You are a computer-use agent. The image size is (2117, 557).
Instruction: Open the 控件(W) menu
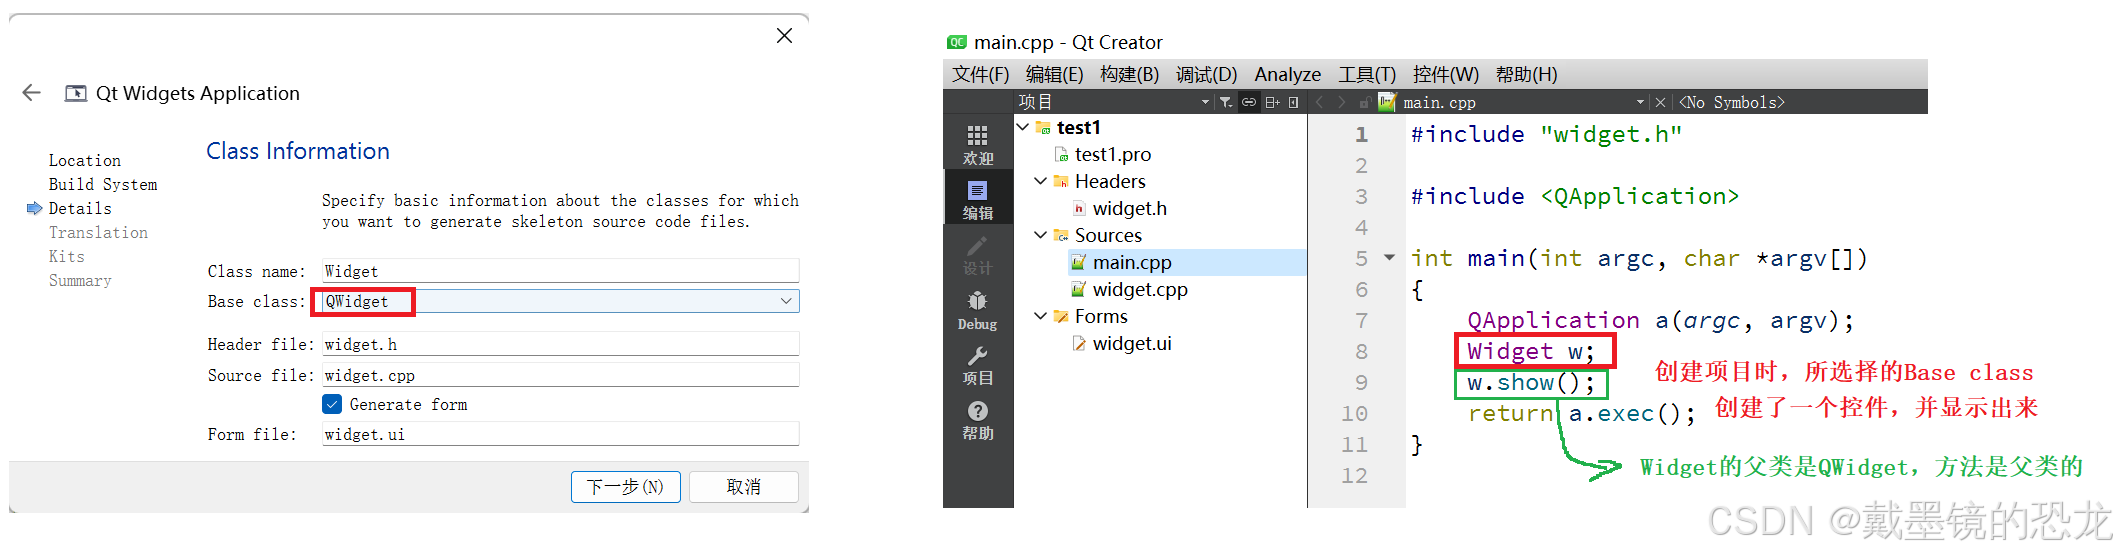pyautogui.click(x=1445, y=75)
